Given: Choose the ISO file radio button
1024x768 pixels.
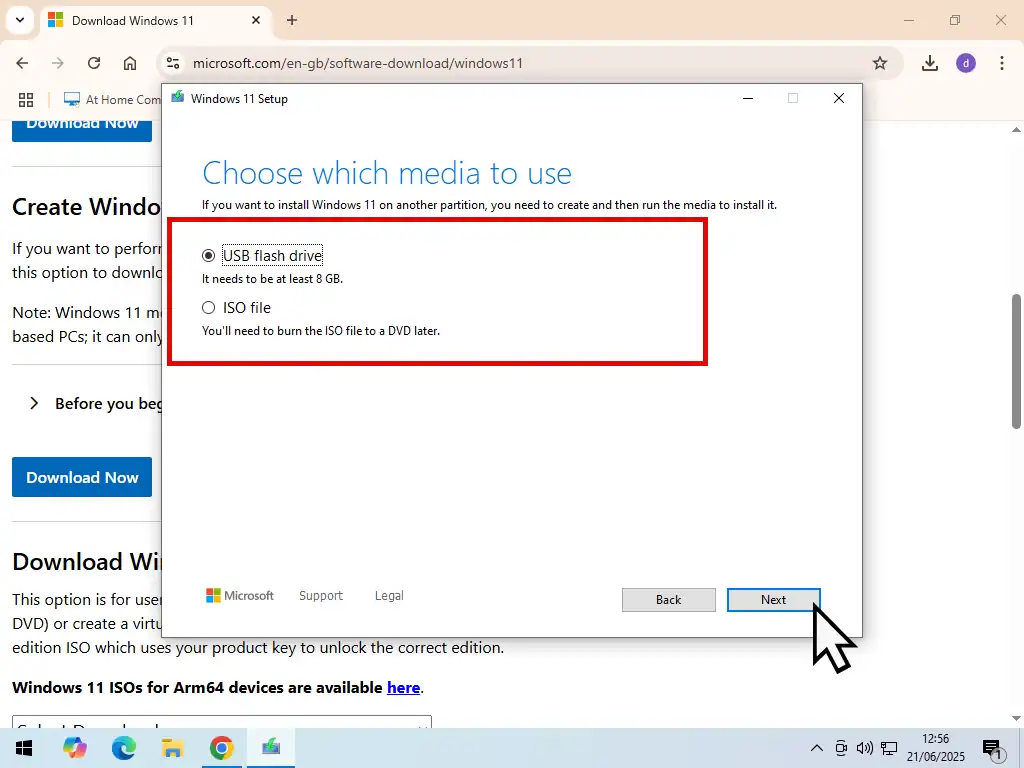Looking at the screenshot, I should (209, 308).
